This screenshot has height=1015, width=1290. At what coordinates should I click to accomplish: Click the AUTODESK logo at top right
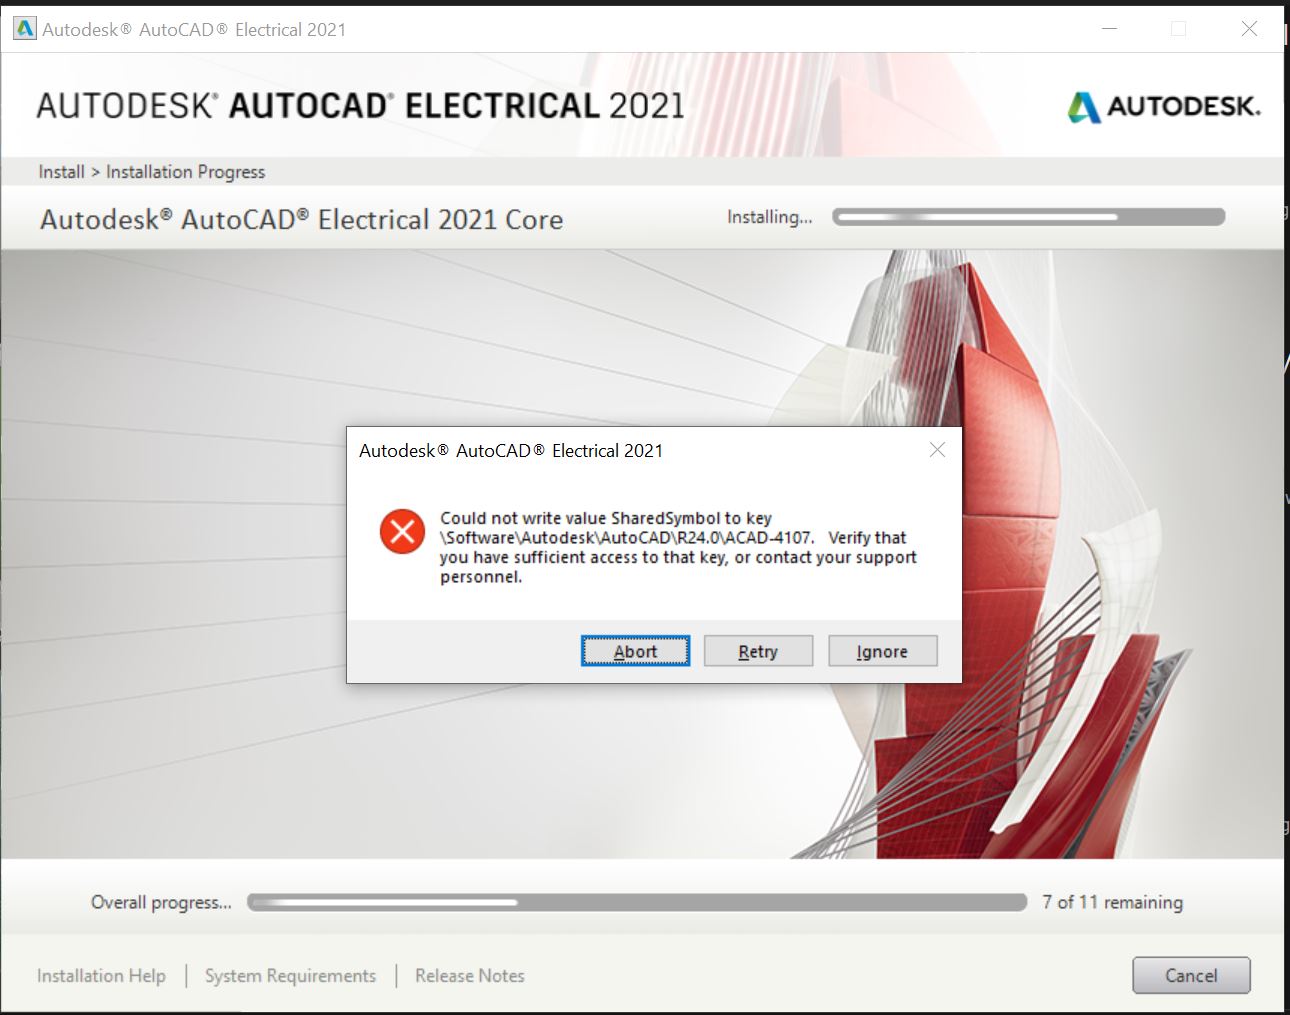tap(1163, 105)
